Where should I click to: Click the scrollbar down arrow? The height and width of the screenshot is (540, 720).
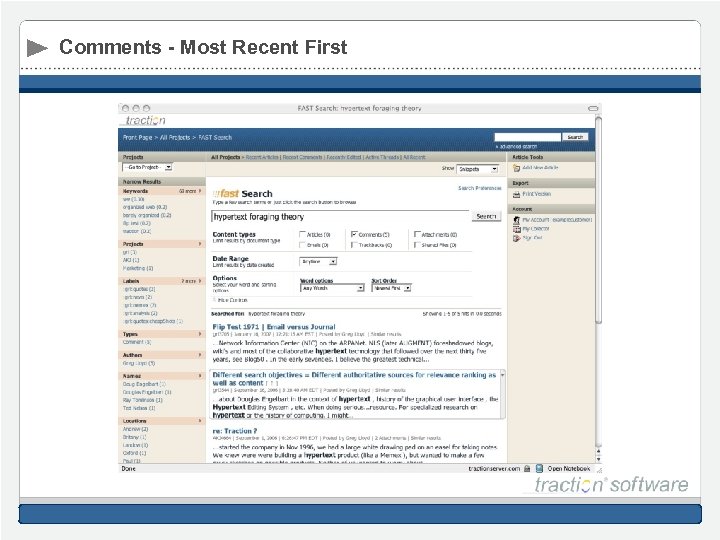[x=598, y=459]
